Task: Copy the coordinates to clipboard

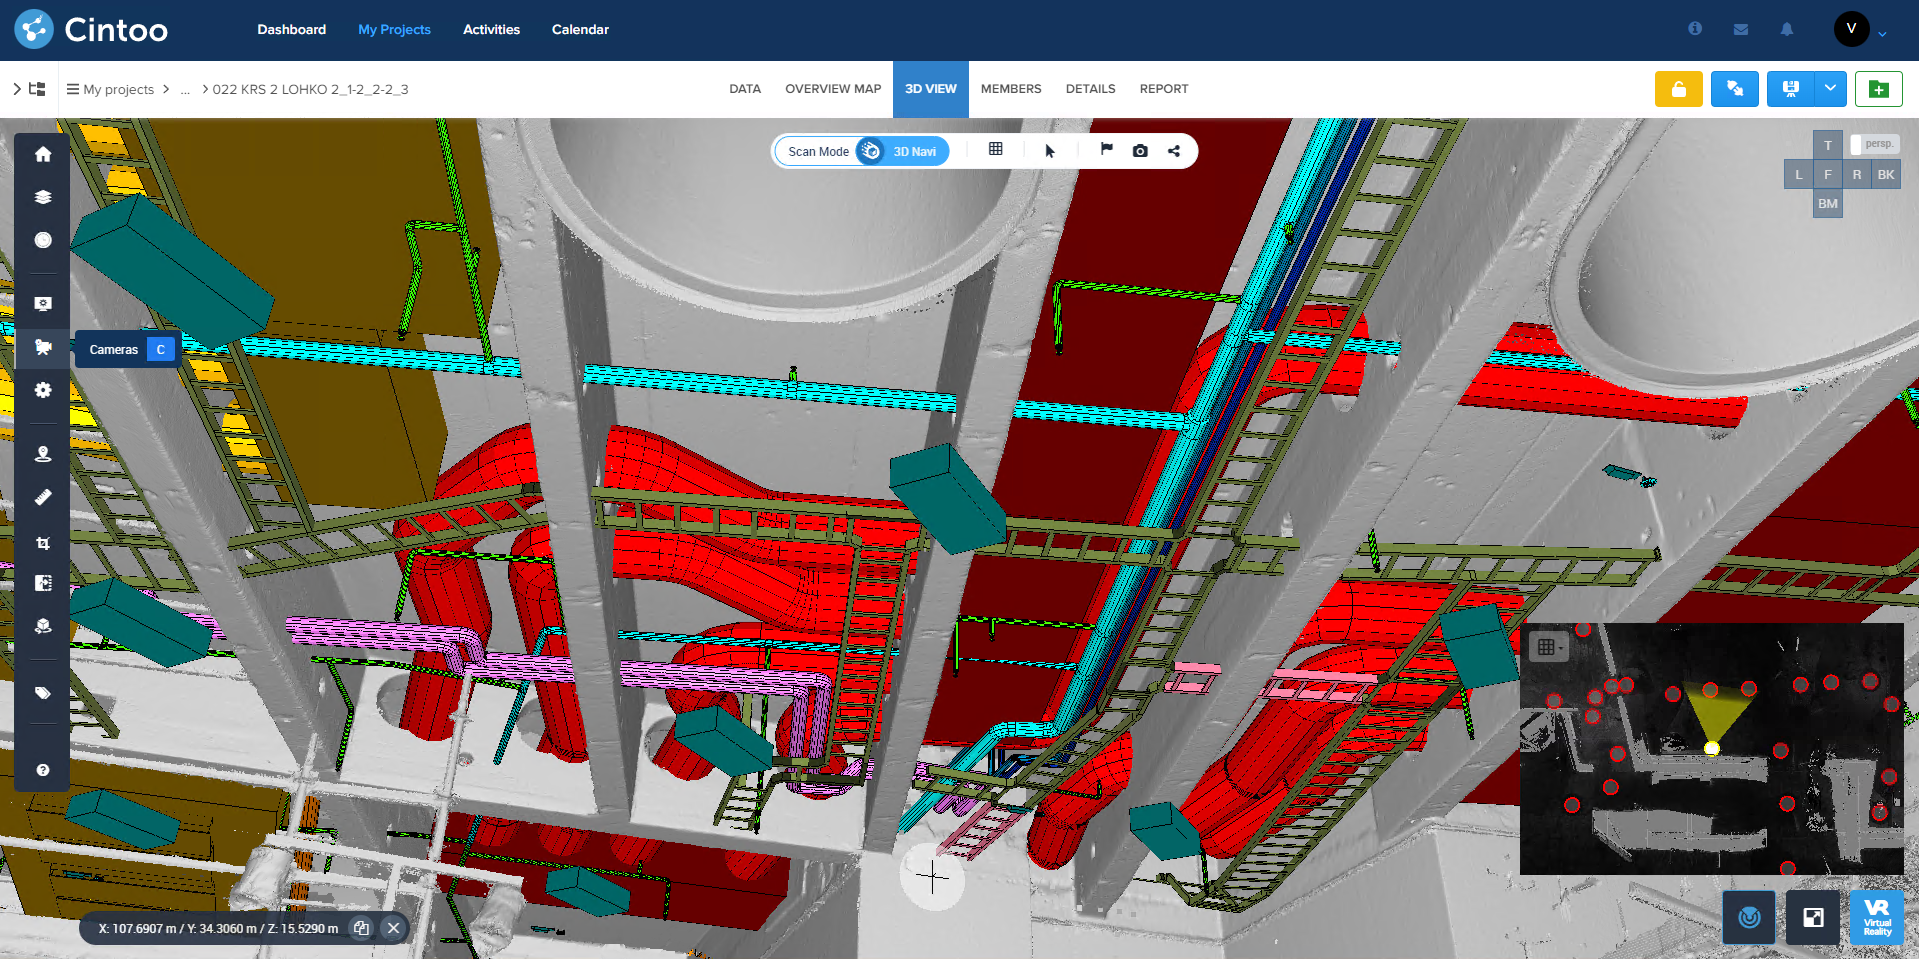Action: coord(361,928)
